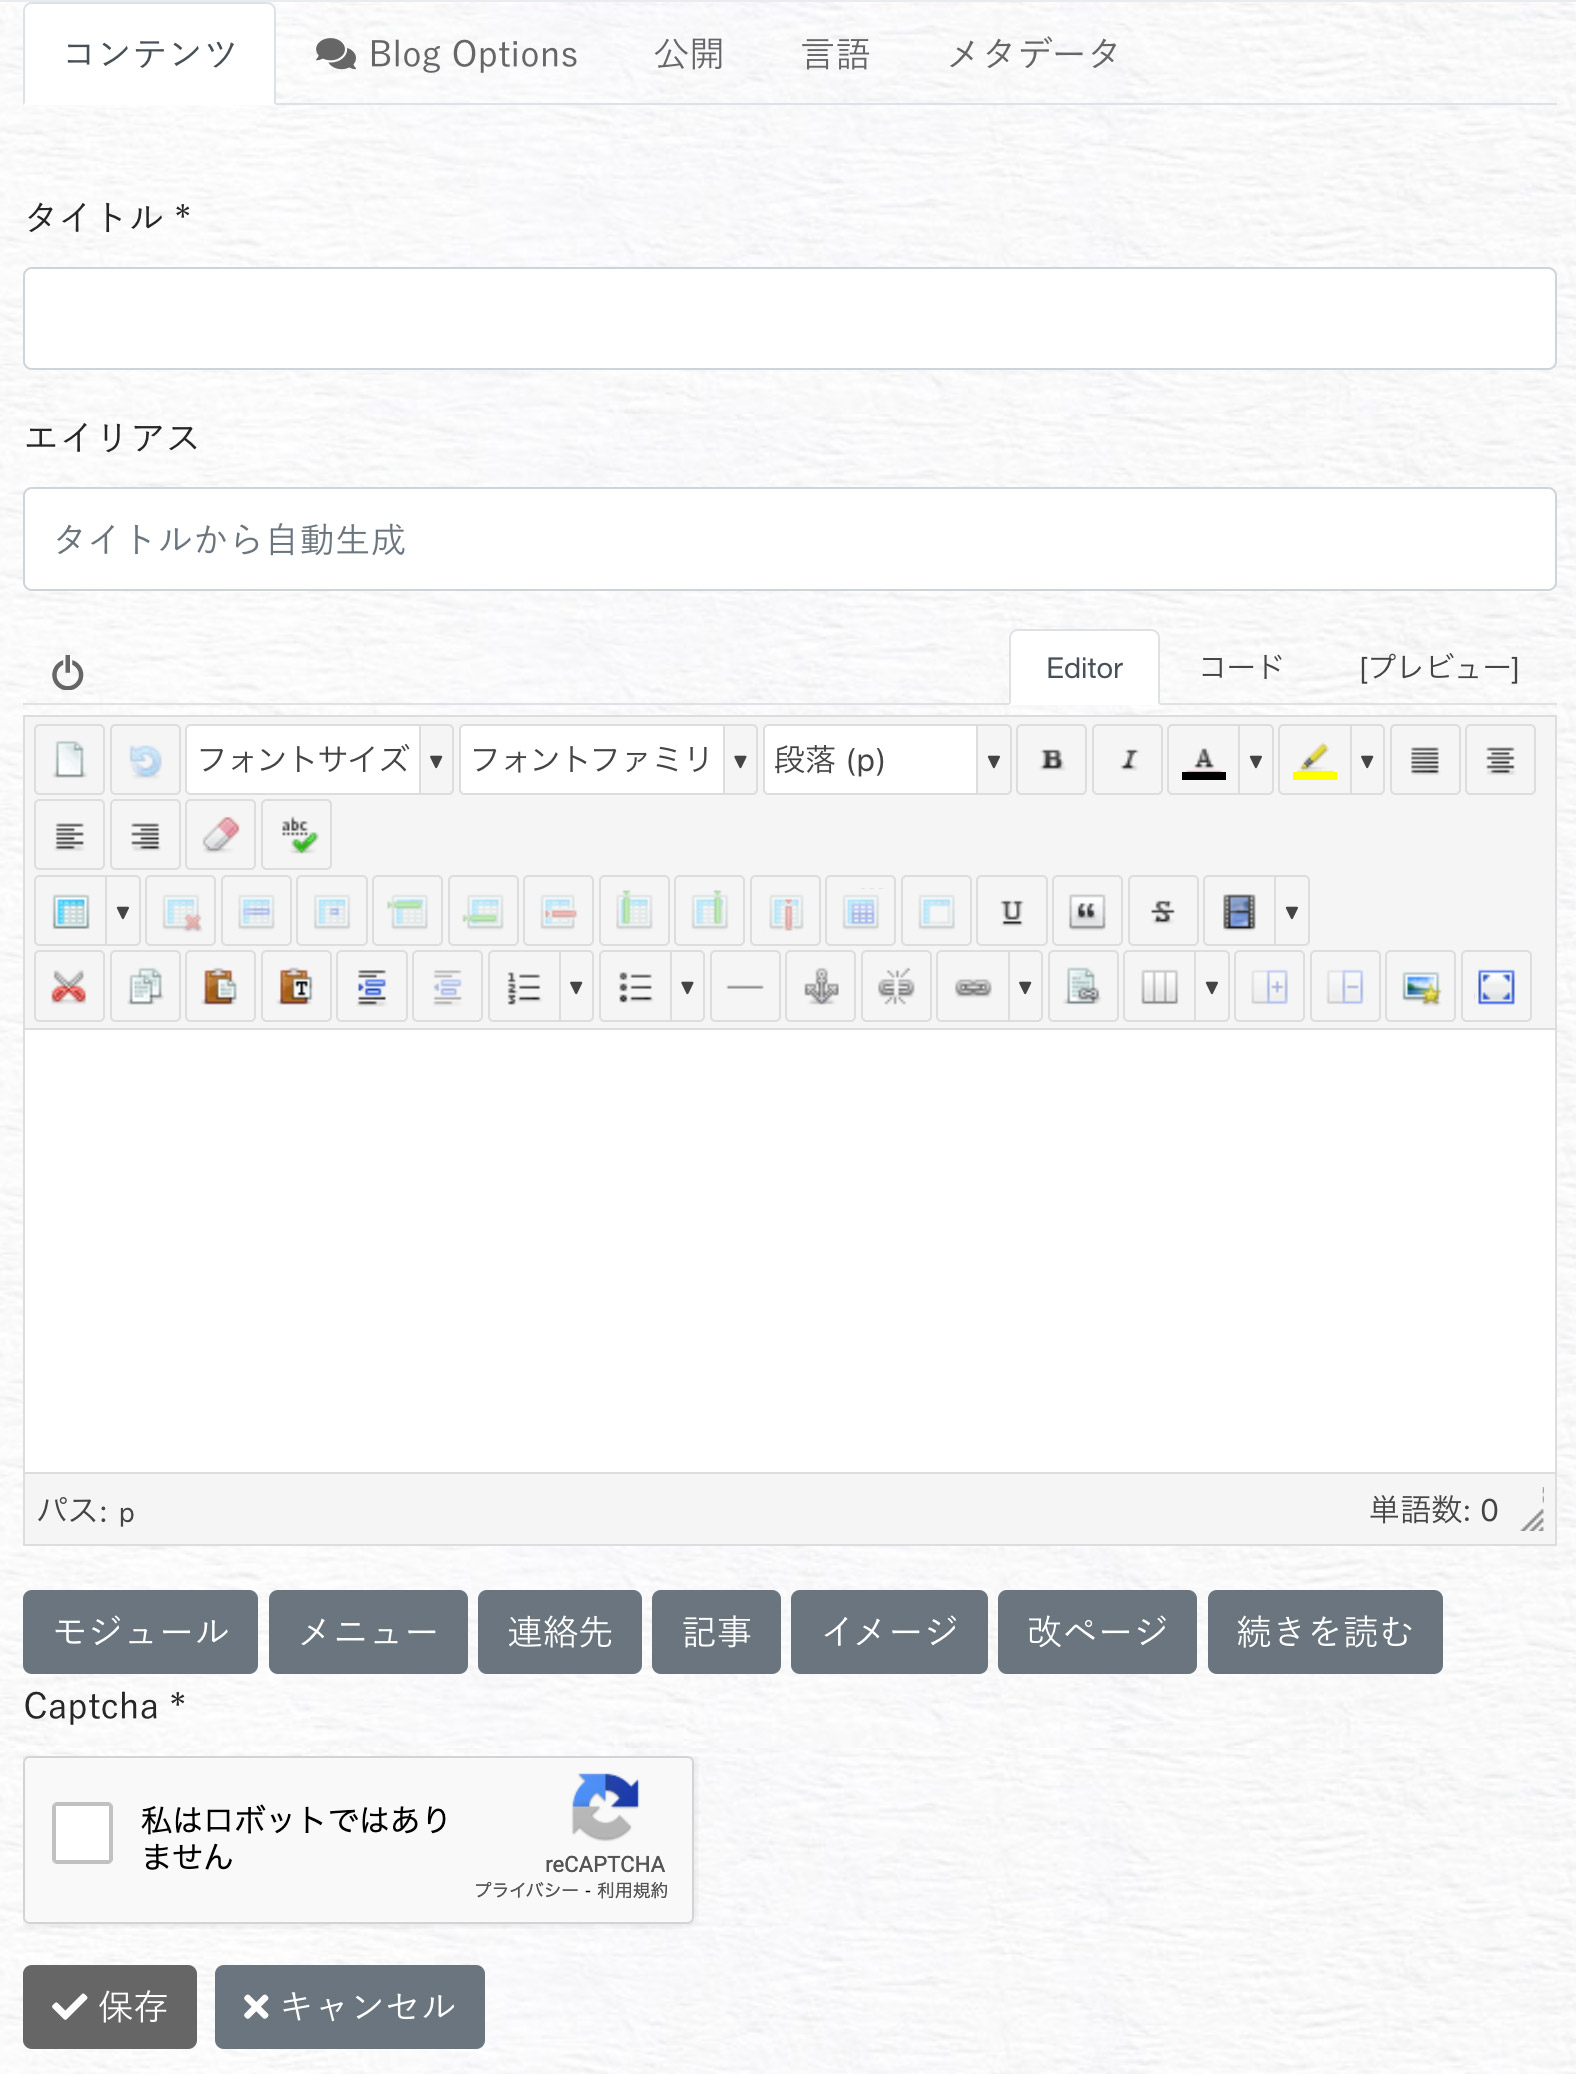Click the yellow highlight color swatch
Image resolution: width=1576 pixels, height=2074 pixels.
1315,760
